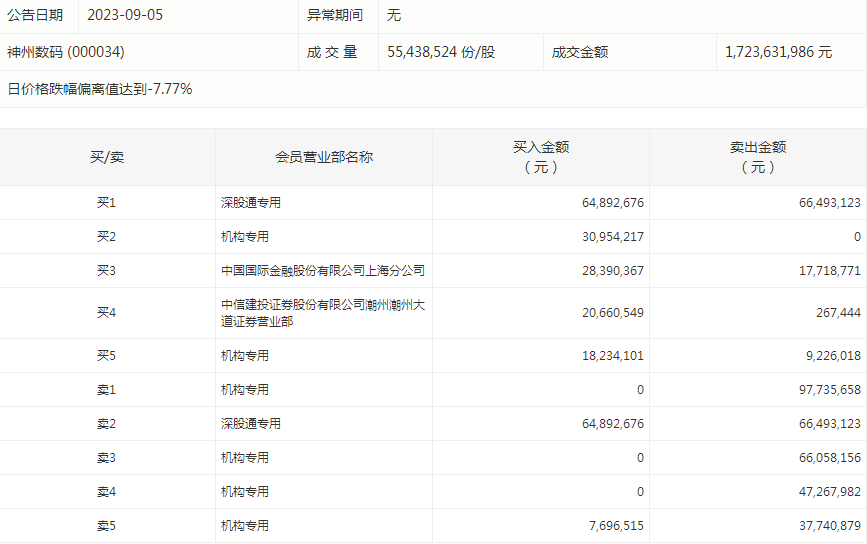Select sell amount 17,718,771

[x=829, y=271]
